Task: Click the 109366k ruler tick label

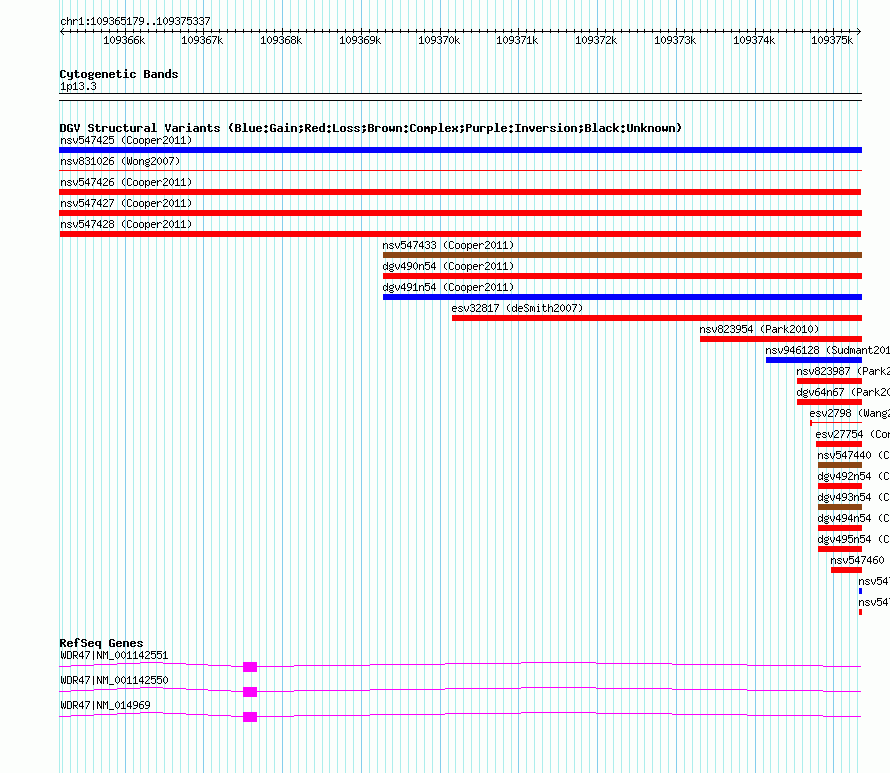Action: pyautogui.click(x=124, y=40)
